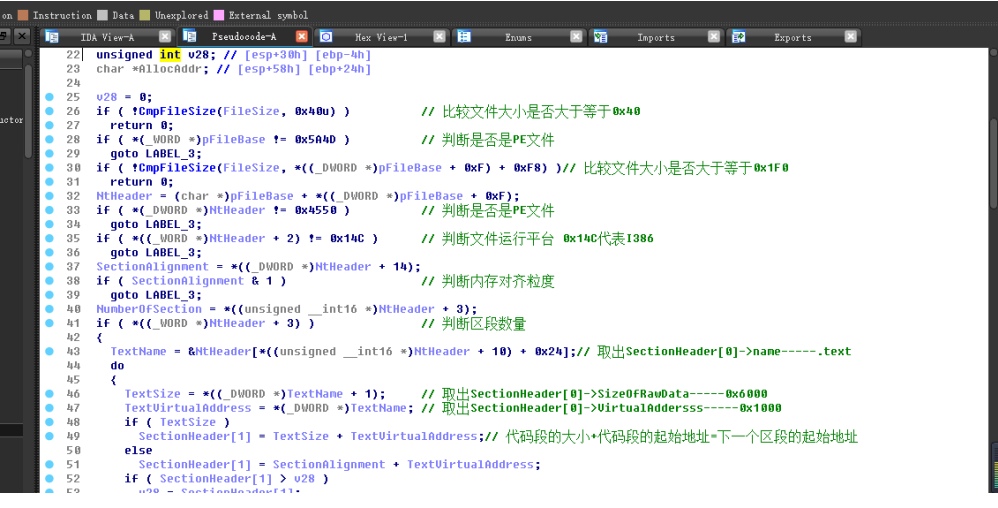The height and width of the screenshot is (508, 998).
Task: Close the IDA View-A tab
Action: [x=164, y=37]
